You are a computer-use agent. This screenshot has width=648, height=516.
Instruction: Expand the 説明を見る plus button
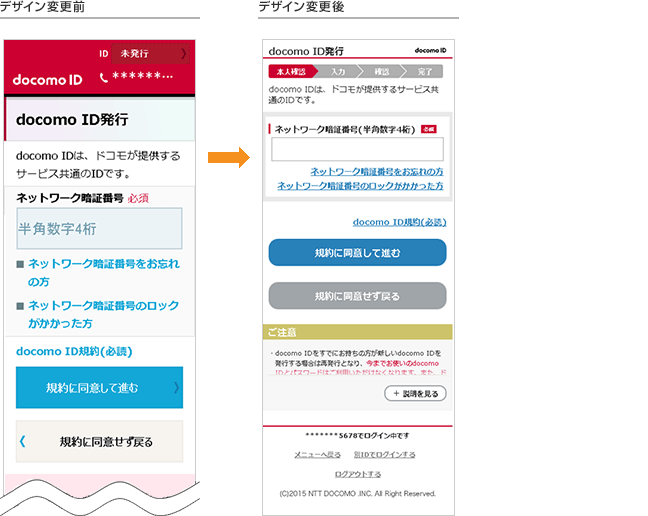(x=414, y=394)
